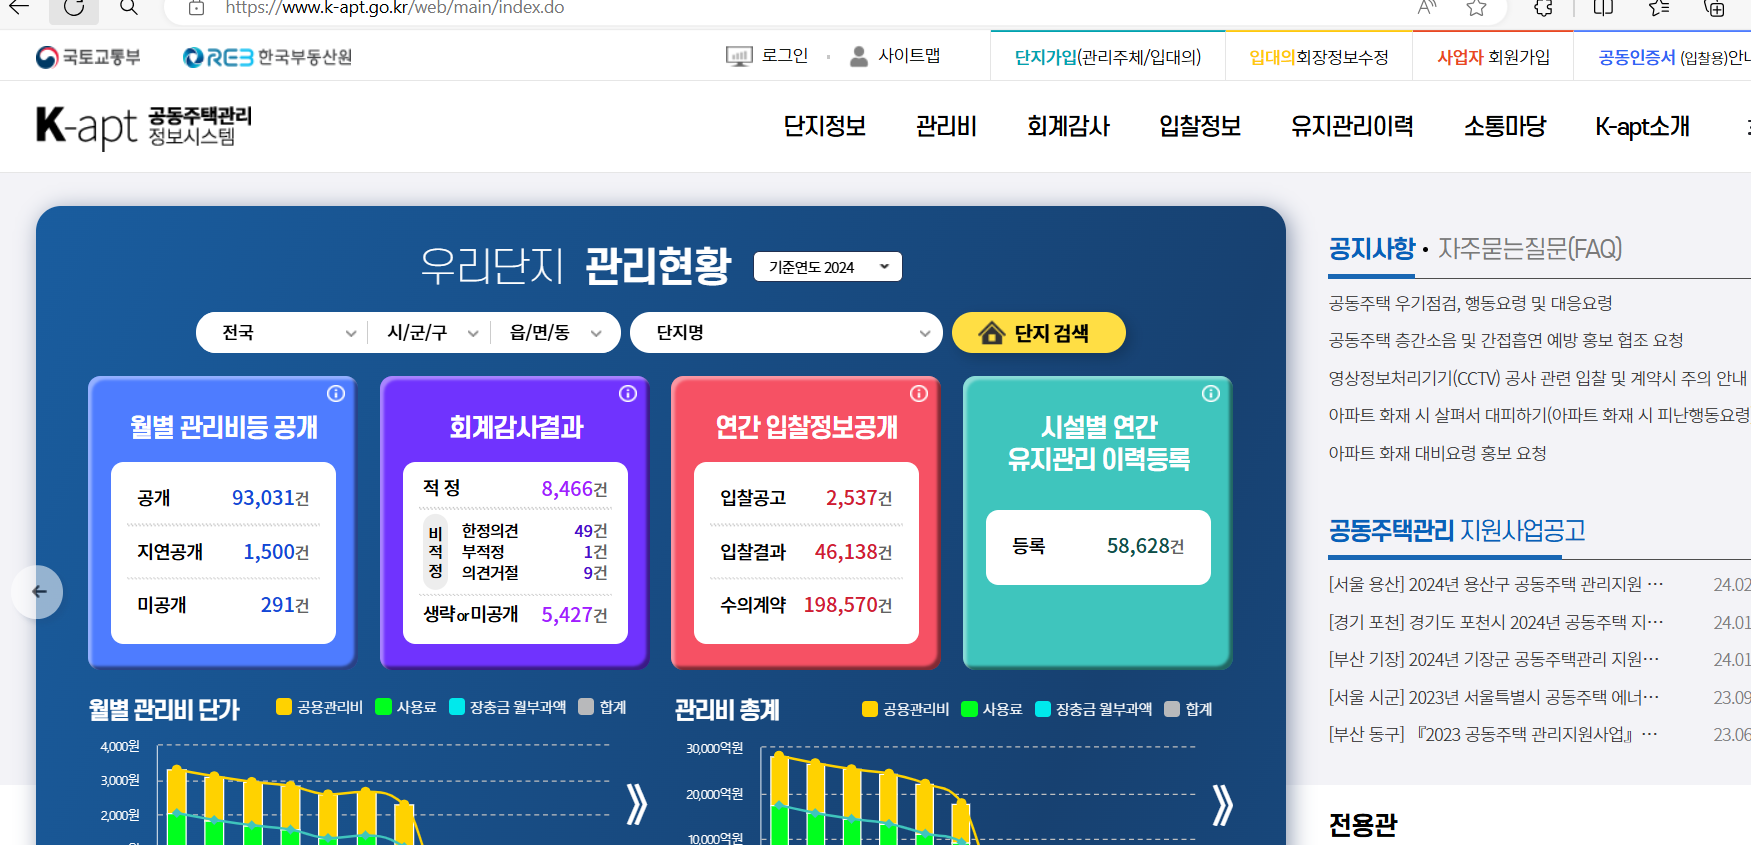This screenshot has width=1751, height=845.
Task: Click 공동주택관리 지원사업공고 heading
Action: [x=1457, y=530]
